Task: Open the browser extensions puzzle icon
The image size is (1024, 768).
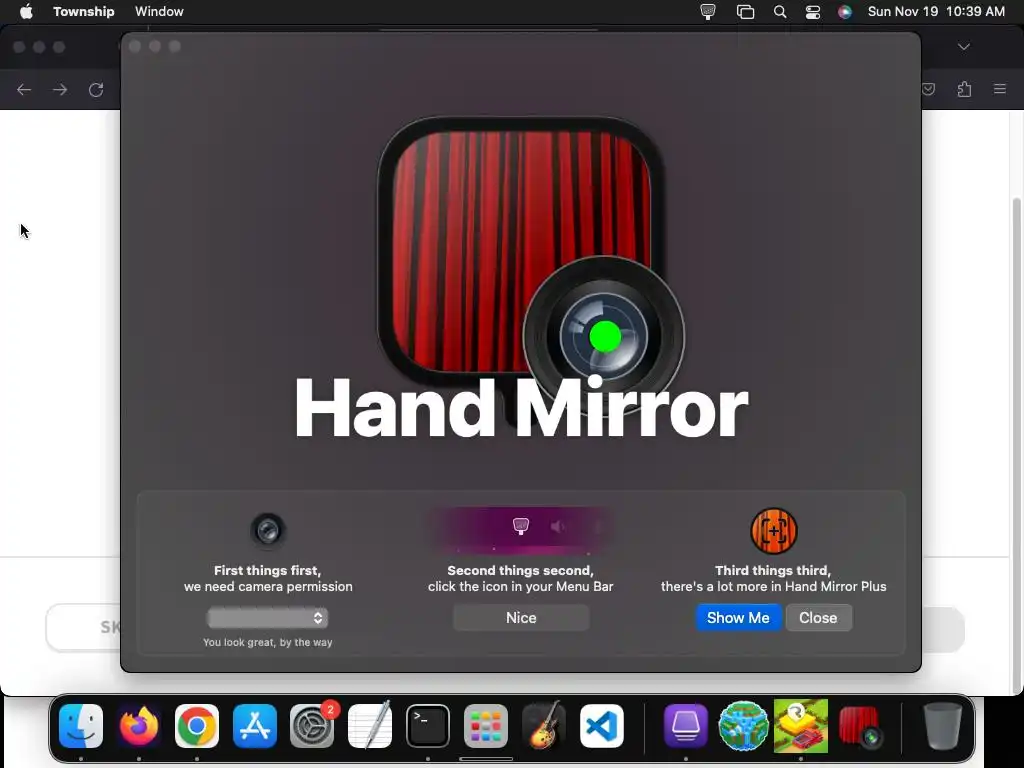Action: (964, 89)
